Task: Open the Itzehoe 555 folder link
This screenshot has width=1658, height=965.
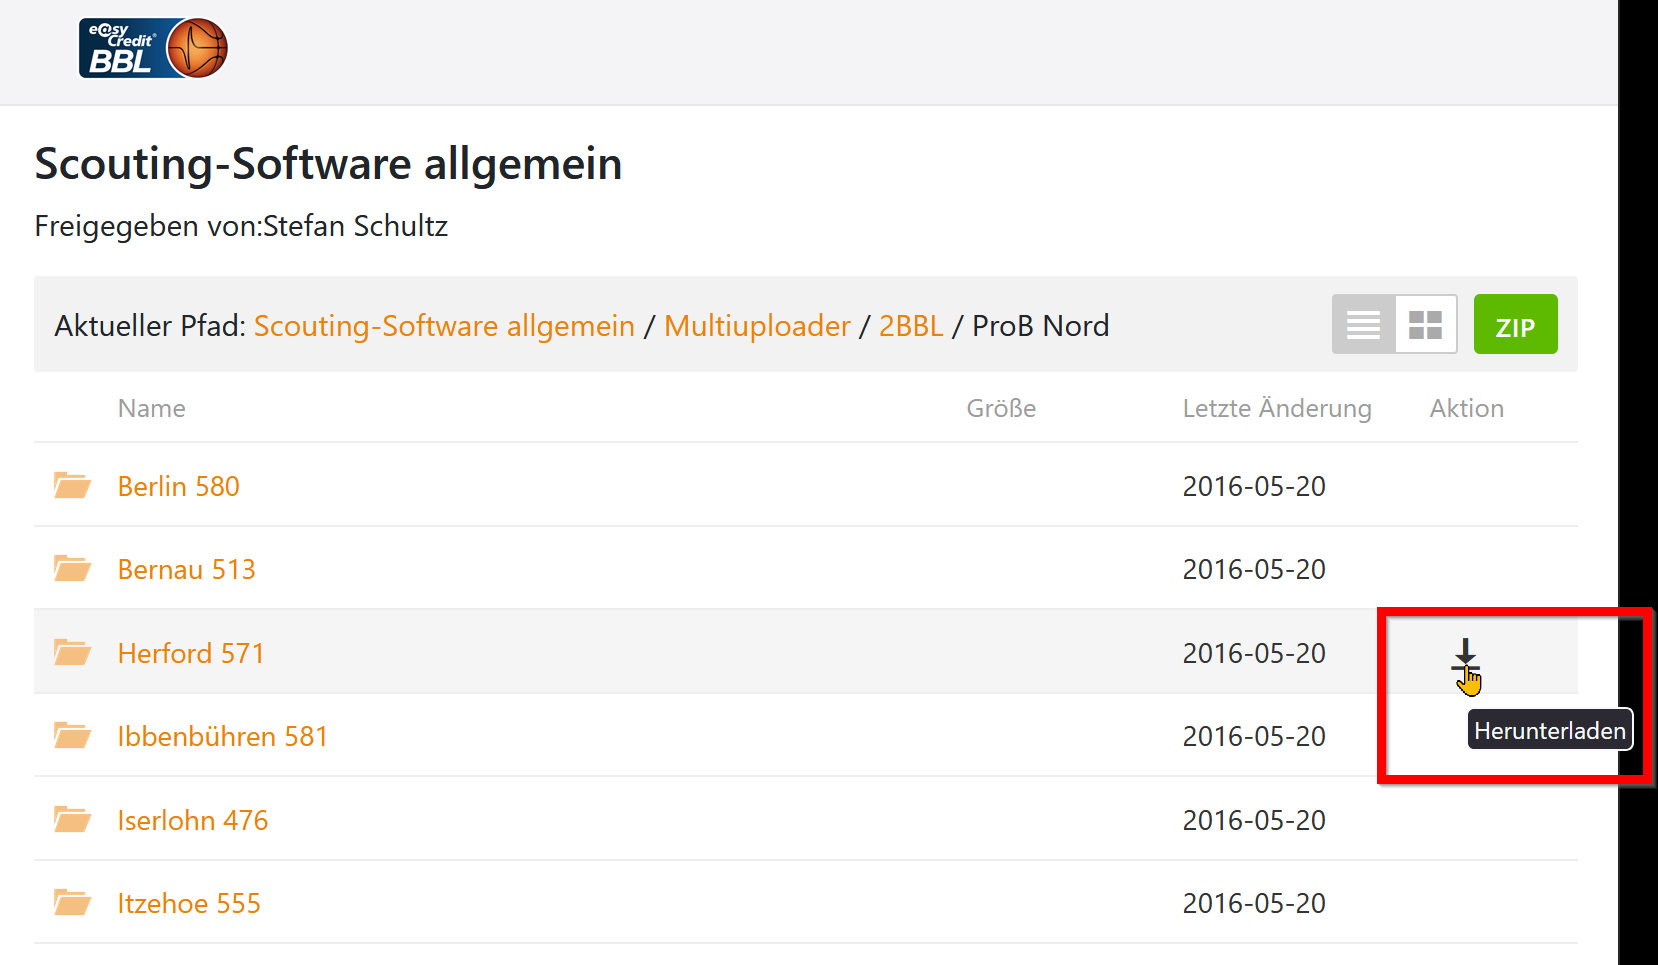Action: (189, 904)
